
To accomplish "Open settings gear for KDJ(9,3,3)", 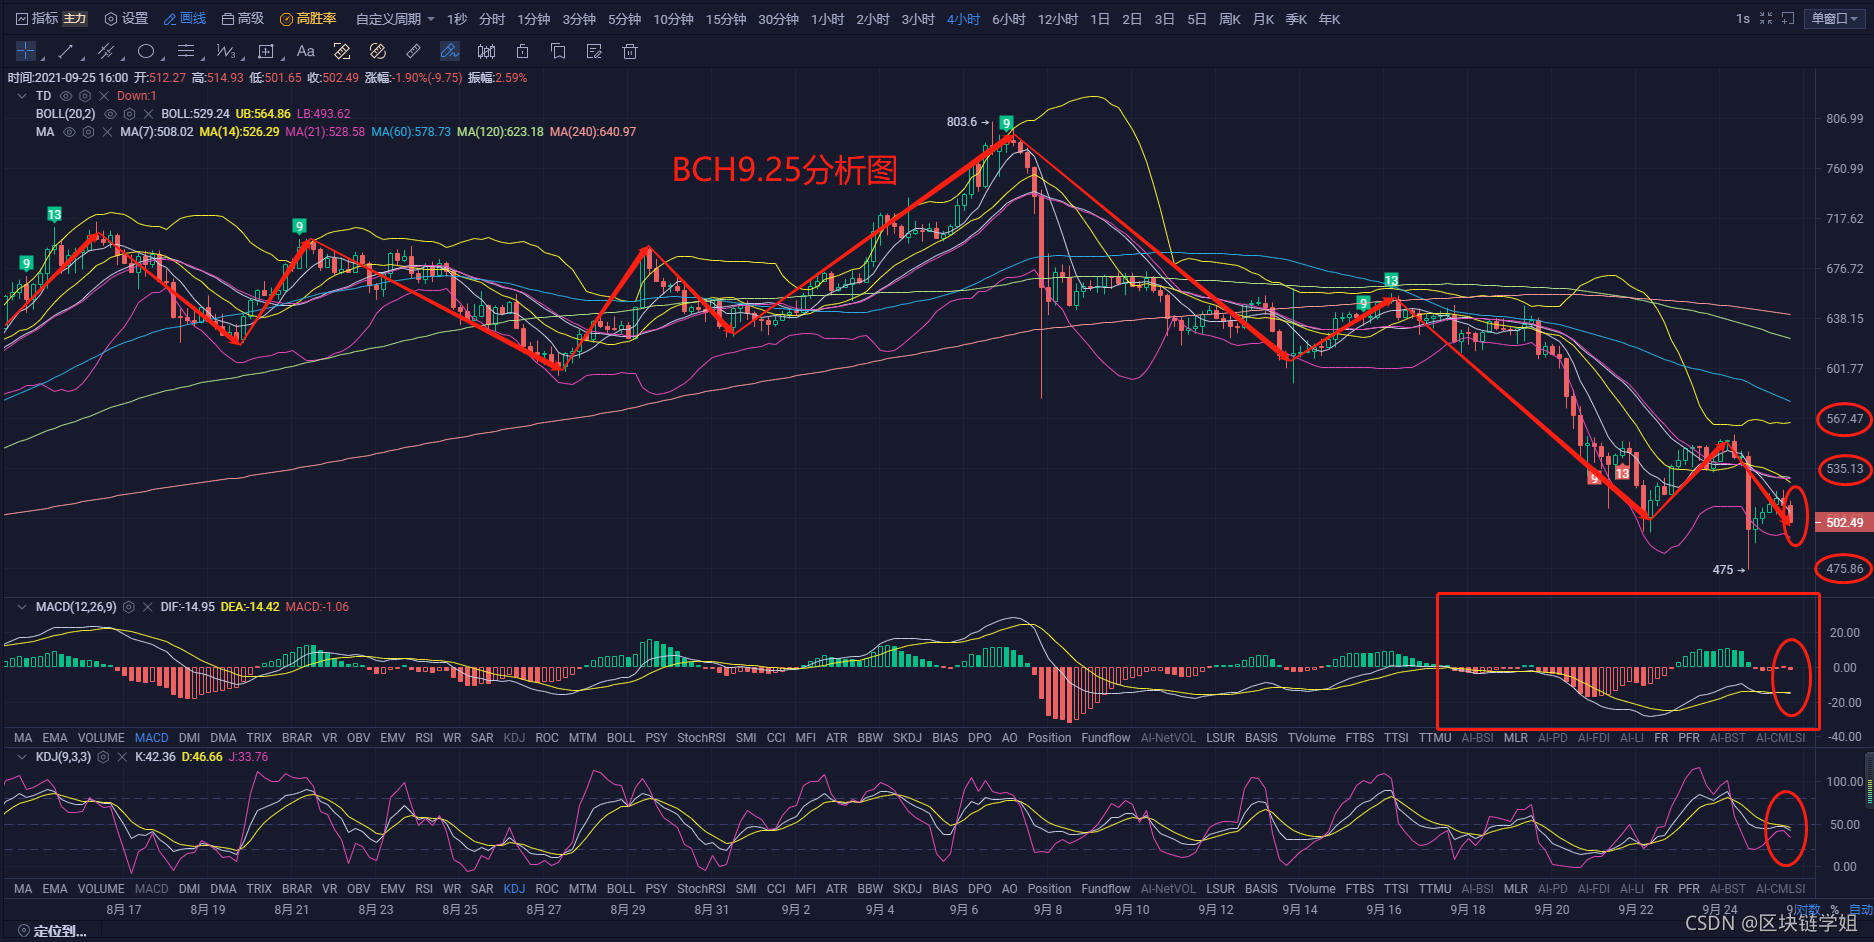I will (103, 757).
